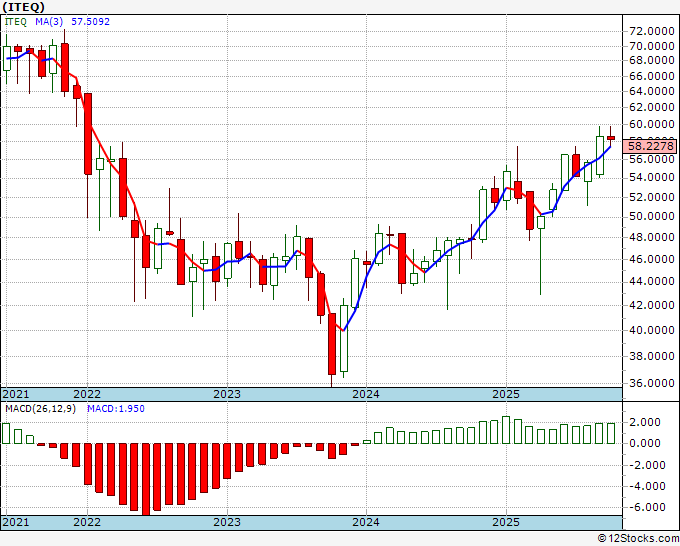Click 2023 on the price chart time axis
The height and width of the screenshot is (546, 680).
coord(227,394)
